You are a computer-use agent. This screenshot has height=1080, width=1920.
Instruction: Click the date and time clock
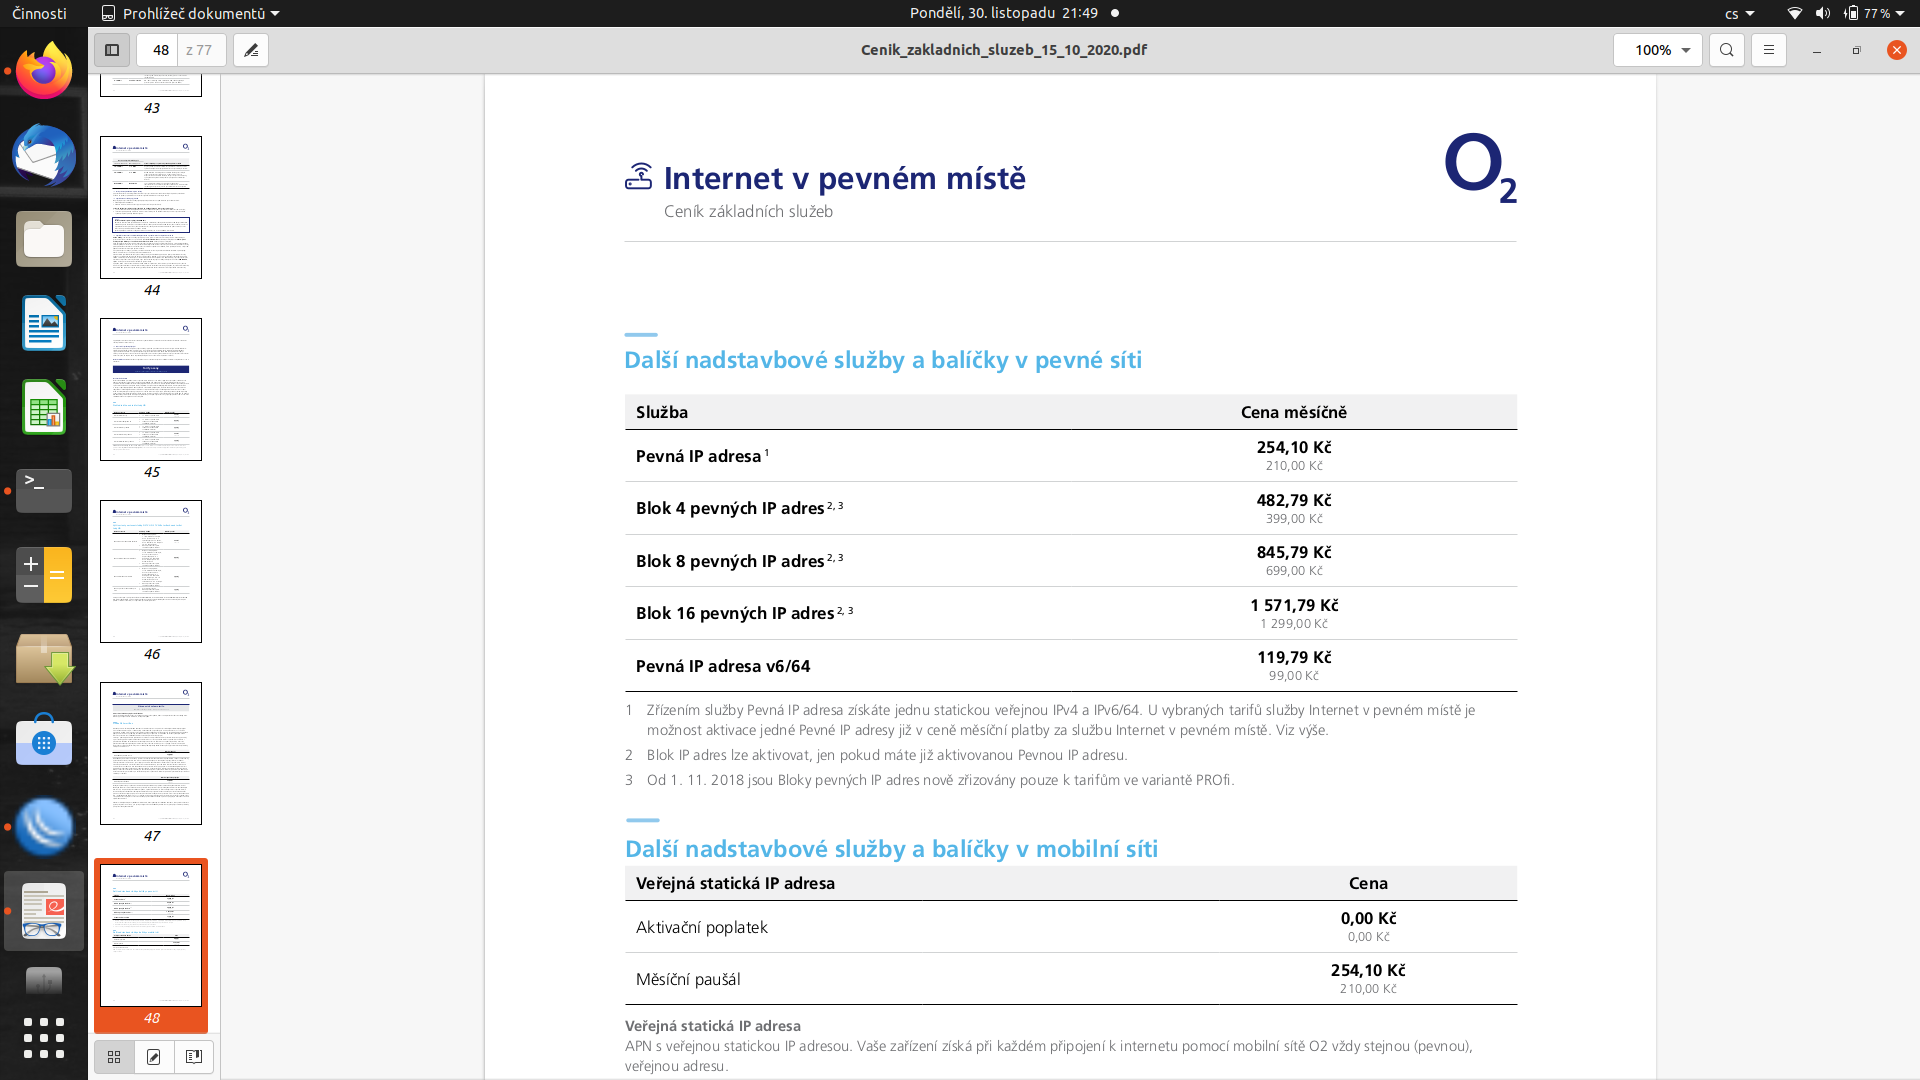pyautogui.click(x=1004, y=13)
